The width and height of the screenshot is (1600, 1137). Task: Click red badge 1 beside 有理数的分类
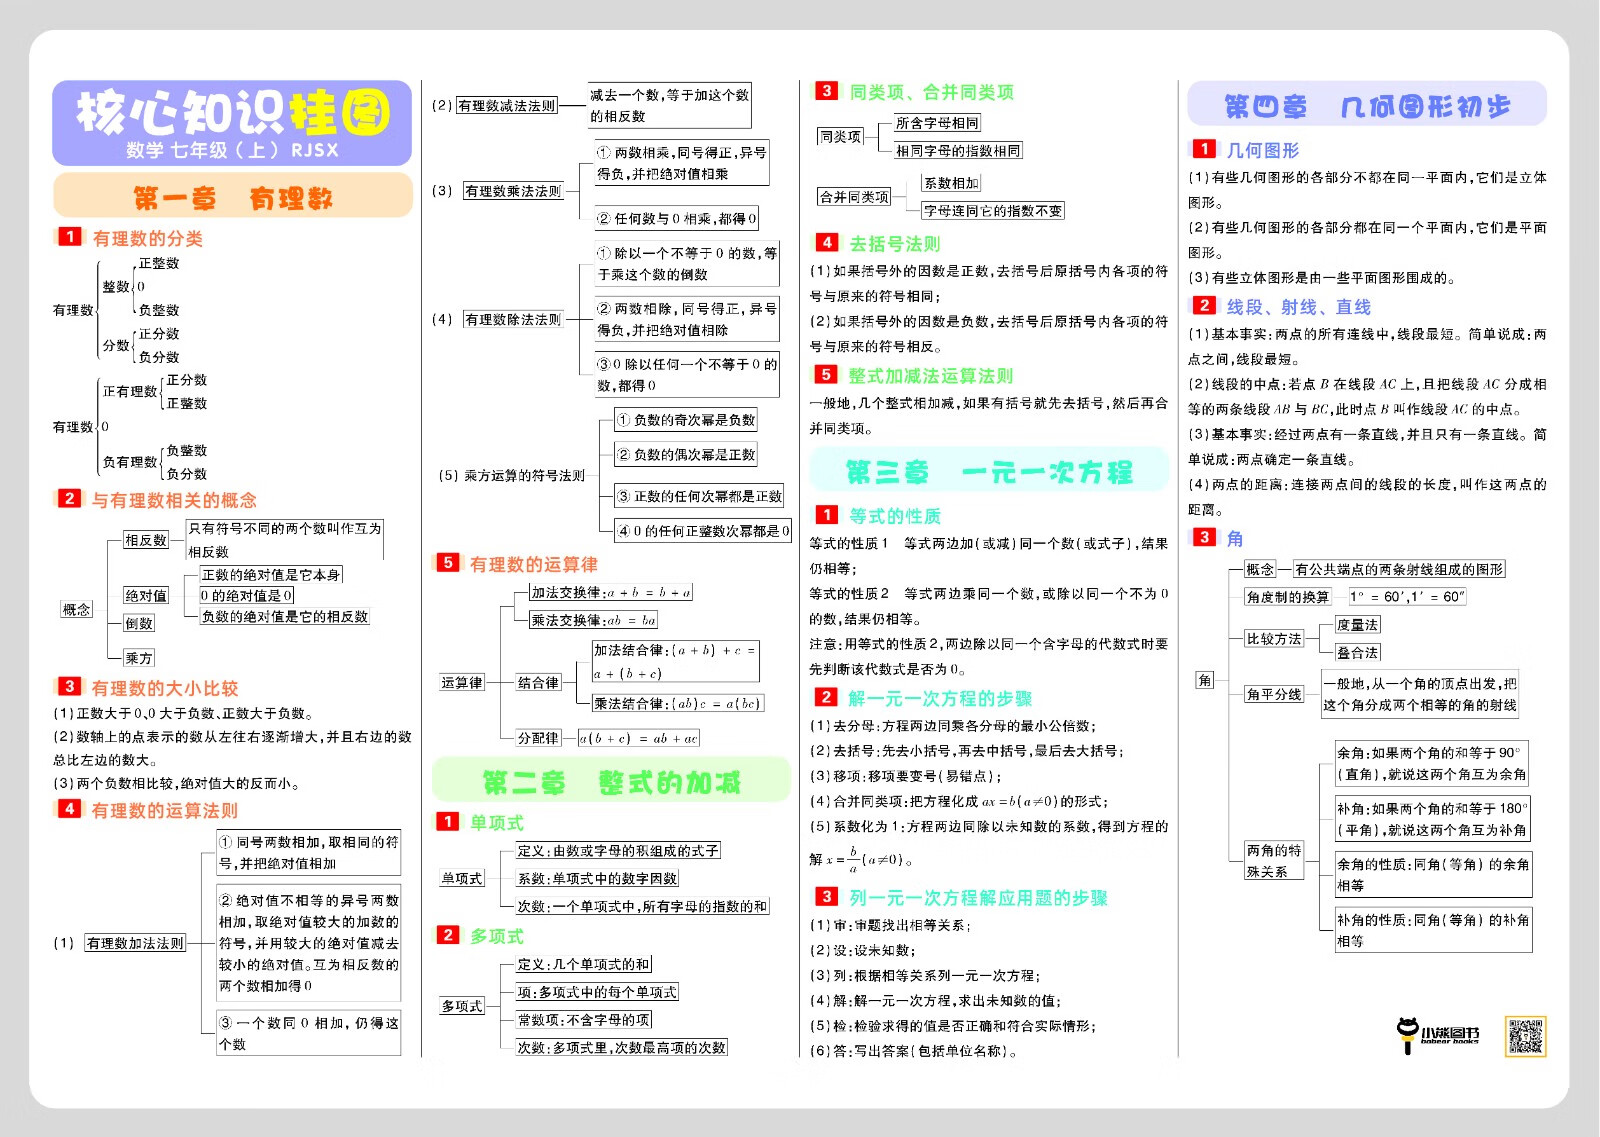[69, 237]
